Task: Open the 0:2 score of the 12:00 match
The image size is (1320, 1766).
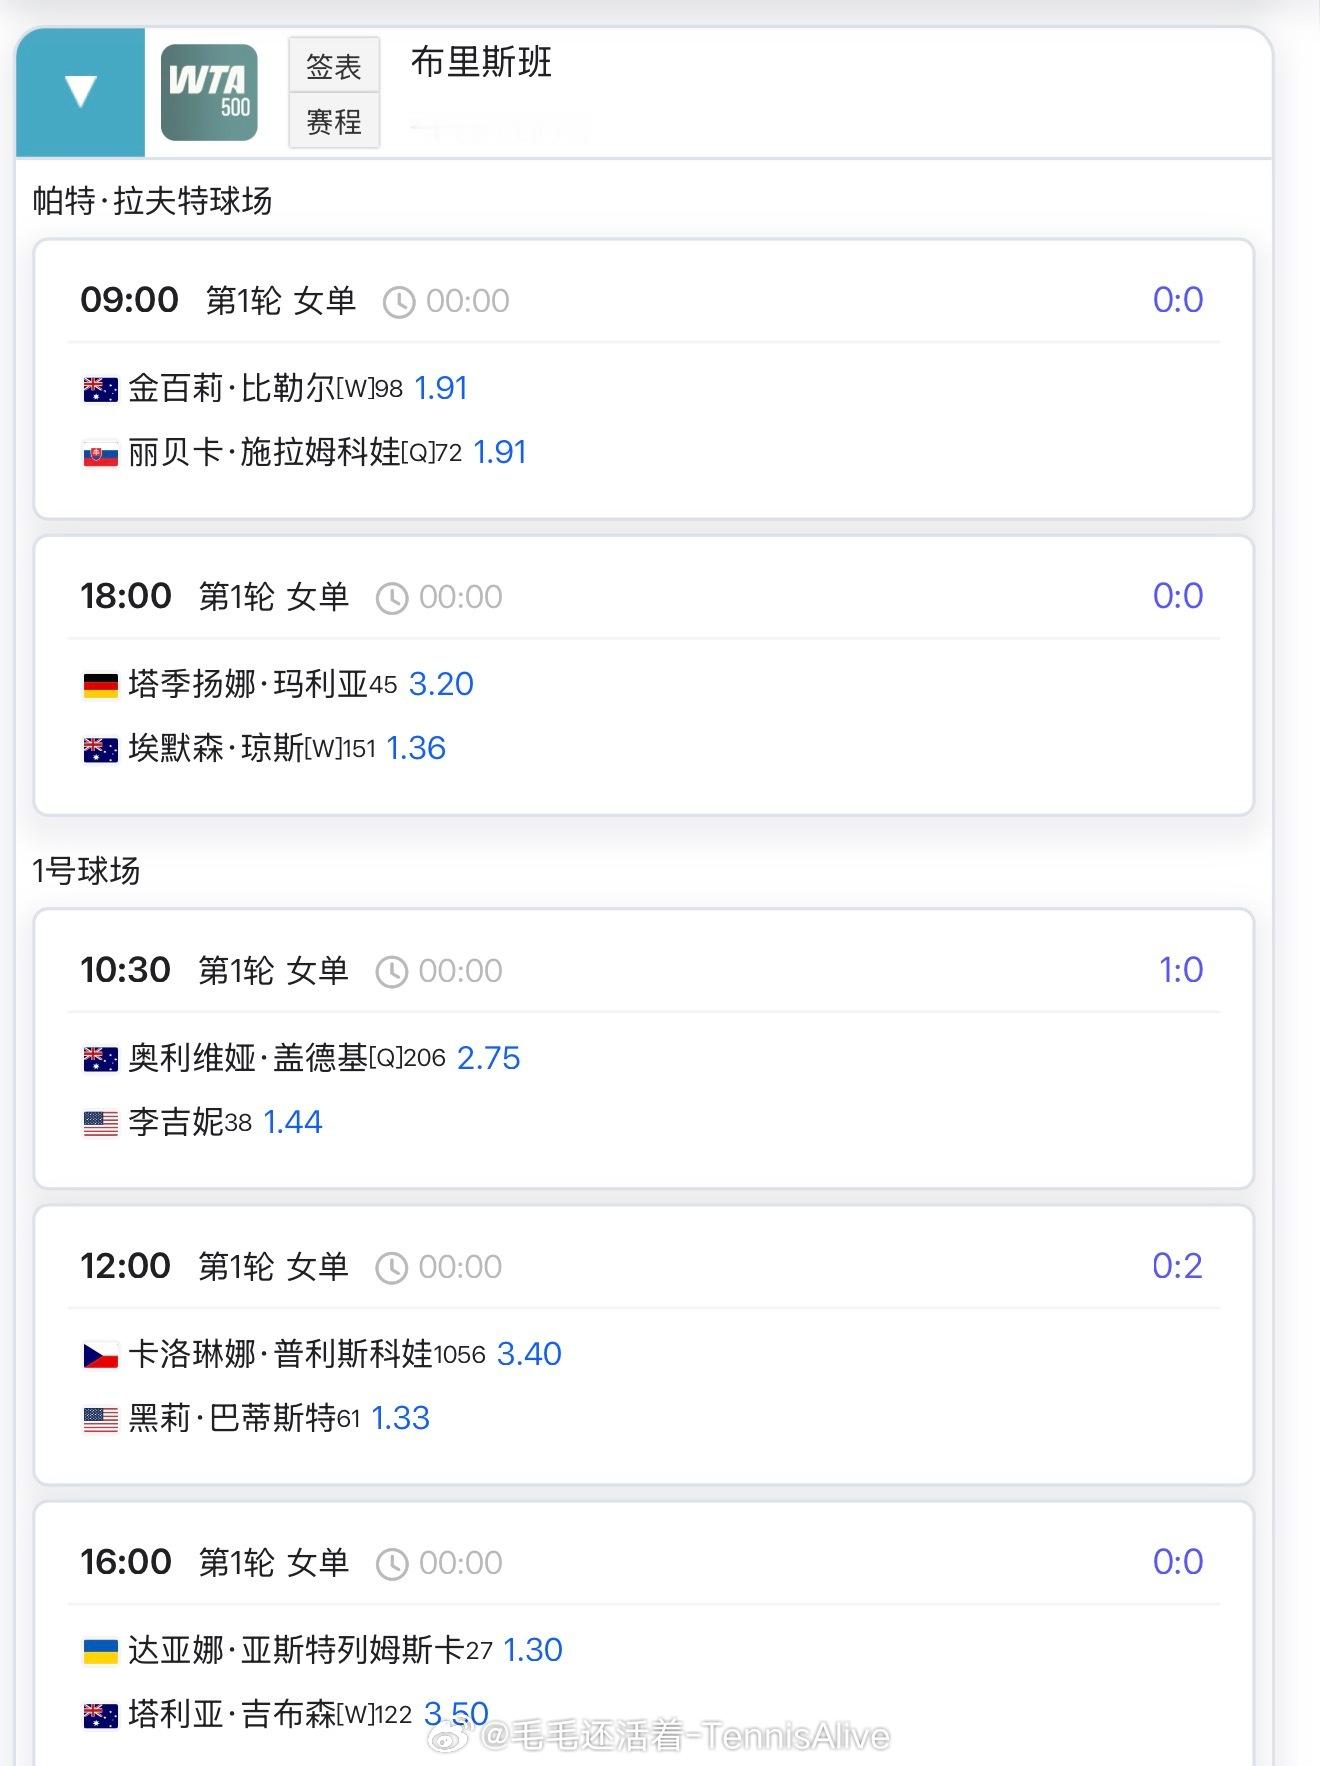Action: click(x=1177, y=1266)
